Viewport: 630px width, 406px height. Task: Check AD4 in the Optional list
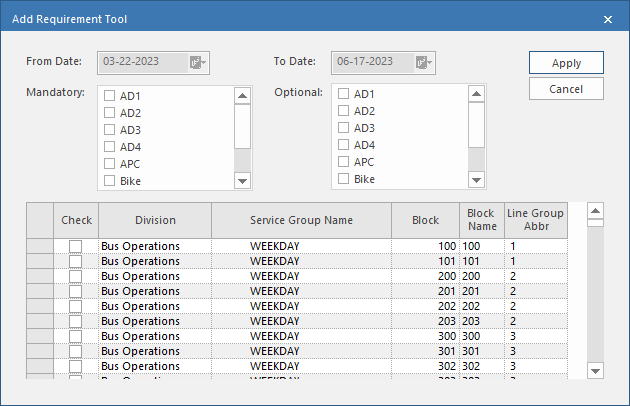click(x=343, y=144)
